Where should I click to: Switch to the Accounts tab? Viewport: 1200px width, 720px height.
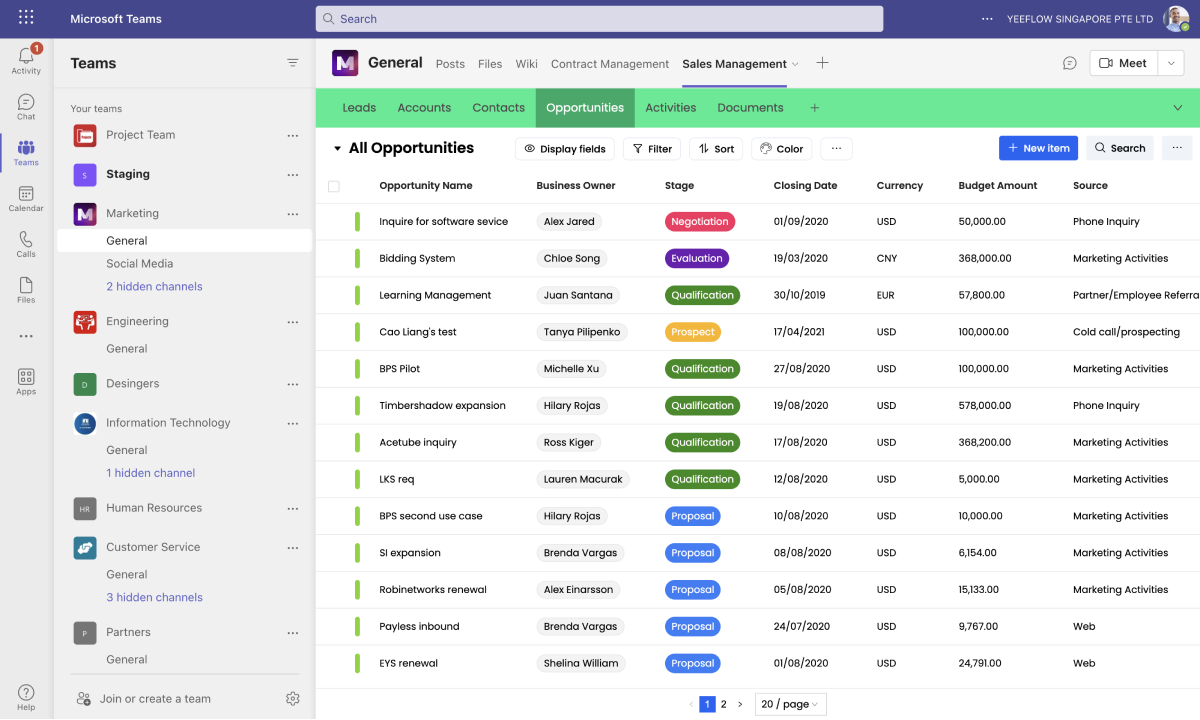424,108
